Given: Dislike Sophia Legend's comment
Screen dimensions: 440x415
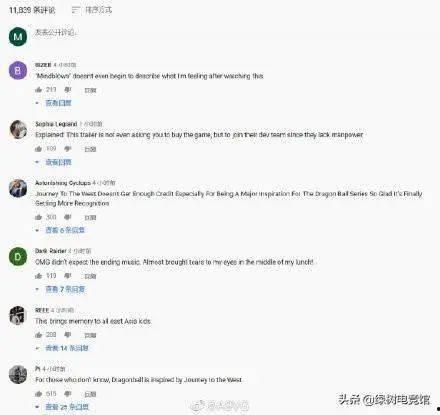Looking at the screenshot, I should click(x=68, y=149).
